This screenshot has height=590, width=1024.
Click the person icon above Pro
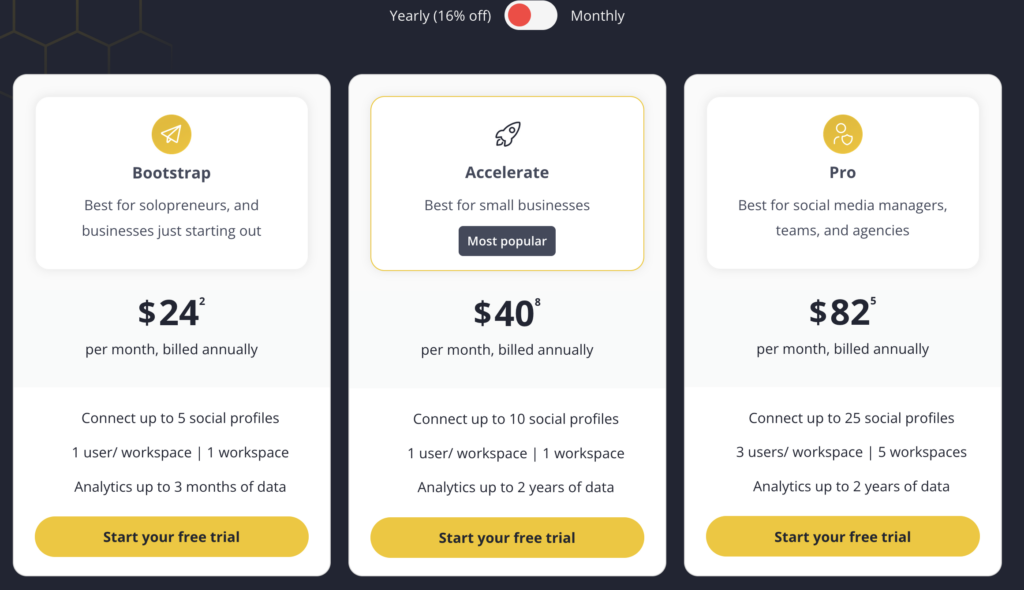point(842,133)
